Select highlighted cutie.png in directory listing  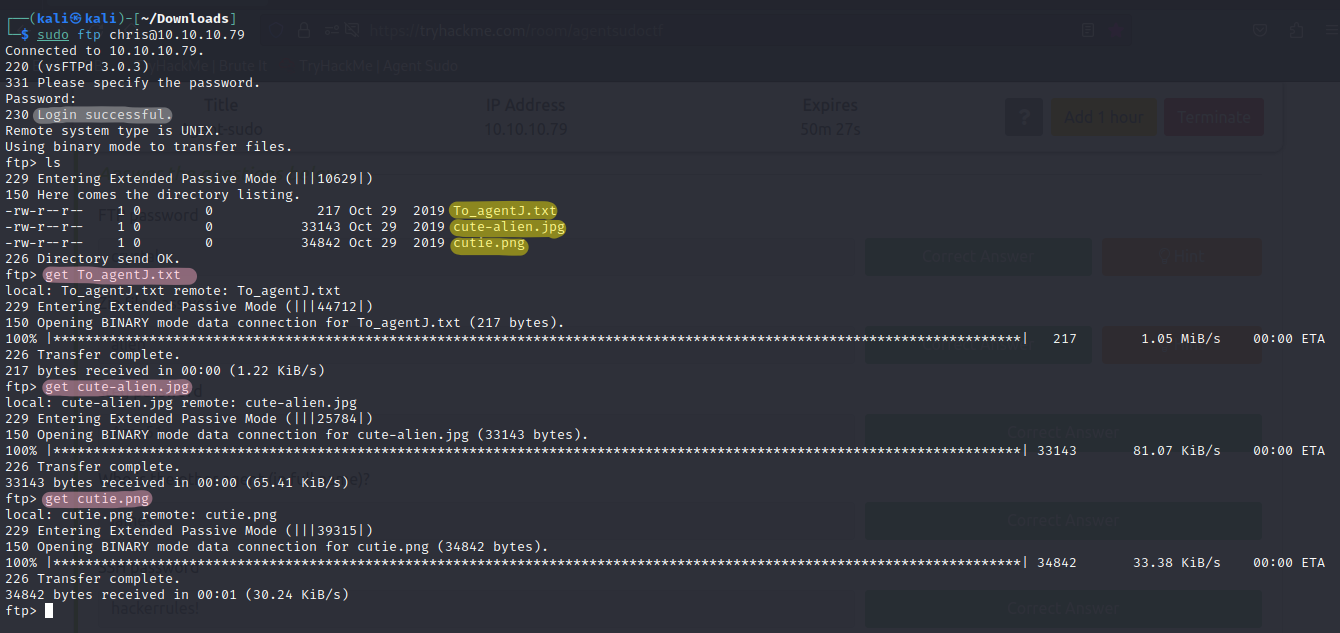[x=487, y=243]
